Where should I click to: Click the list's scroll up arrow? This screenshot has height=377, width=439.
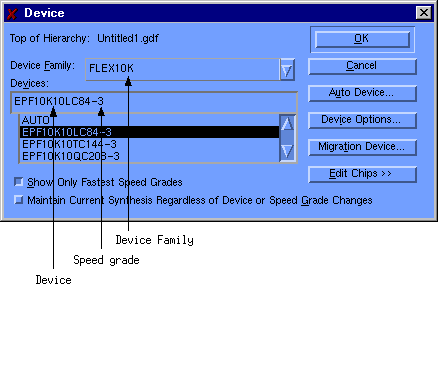click(x=287, y=124)
